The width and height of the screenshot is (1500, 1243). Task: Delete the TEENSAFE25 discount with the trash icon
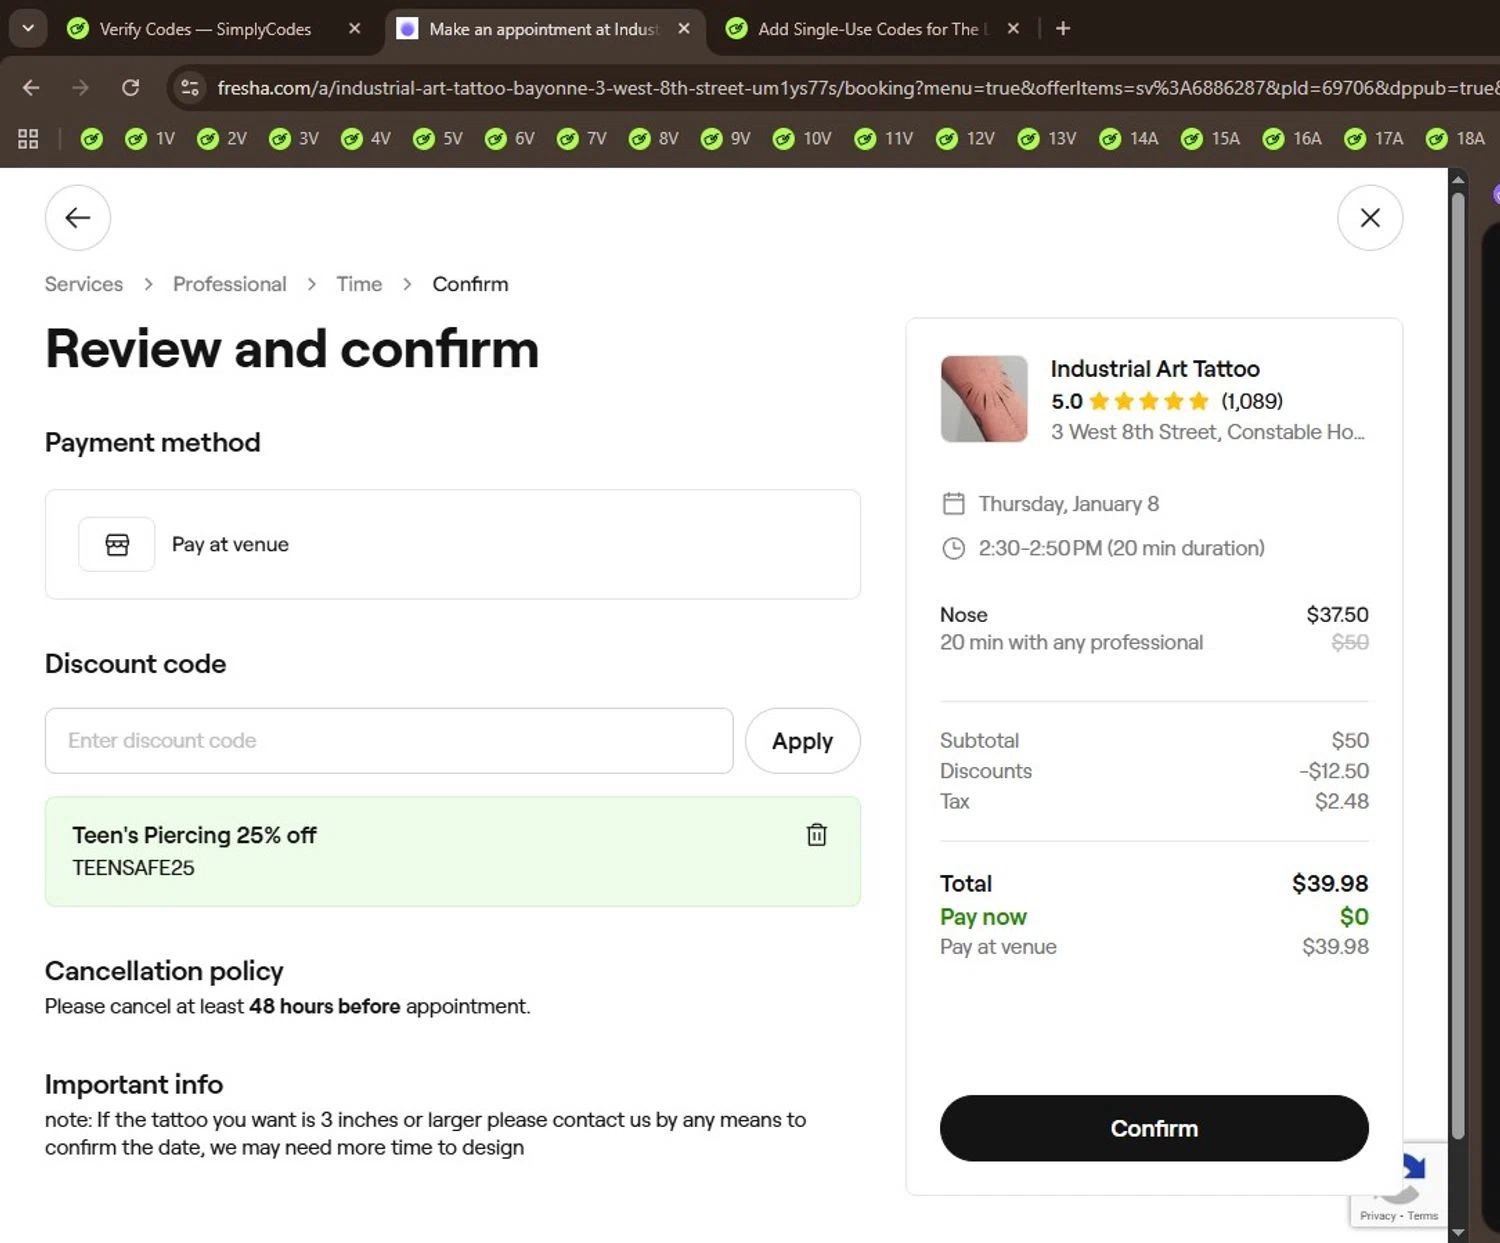click(x=817, y=834)
